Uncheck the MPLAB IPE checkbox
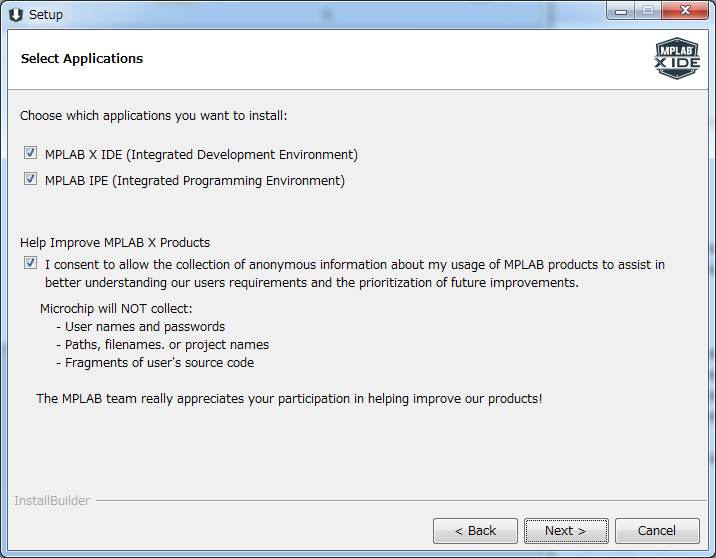This screenshot has height=558, width=716. pos(31,180)
